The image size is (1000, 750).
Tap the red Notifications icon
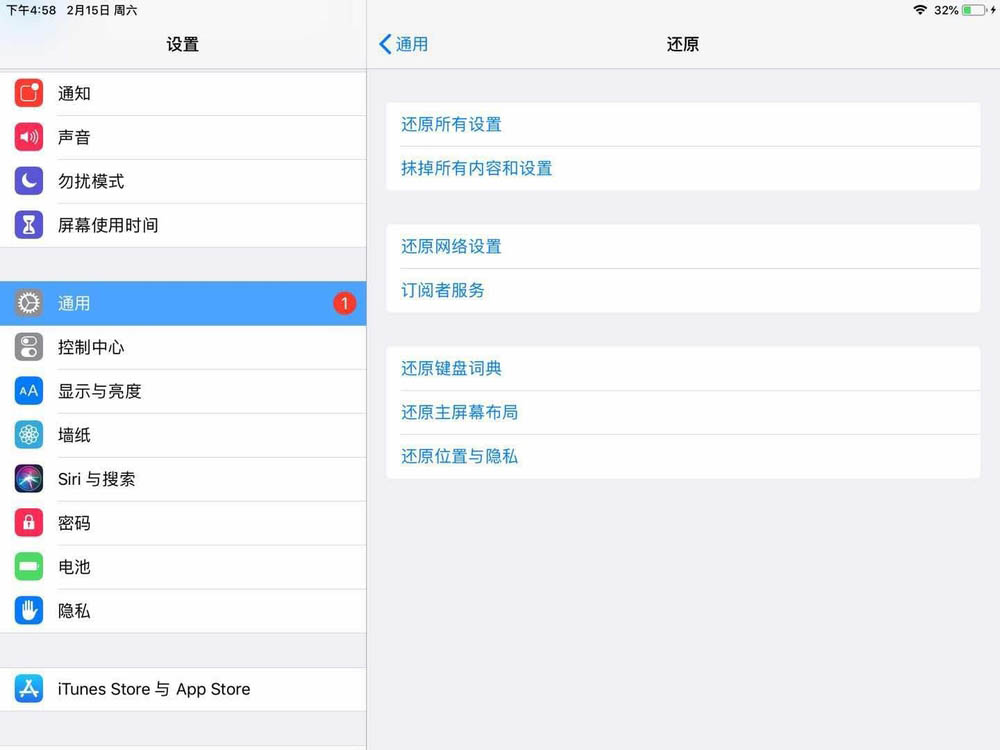[x=29, y=94]
